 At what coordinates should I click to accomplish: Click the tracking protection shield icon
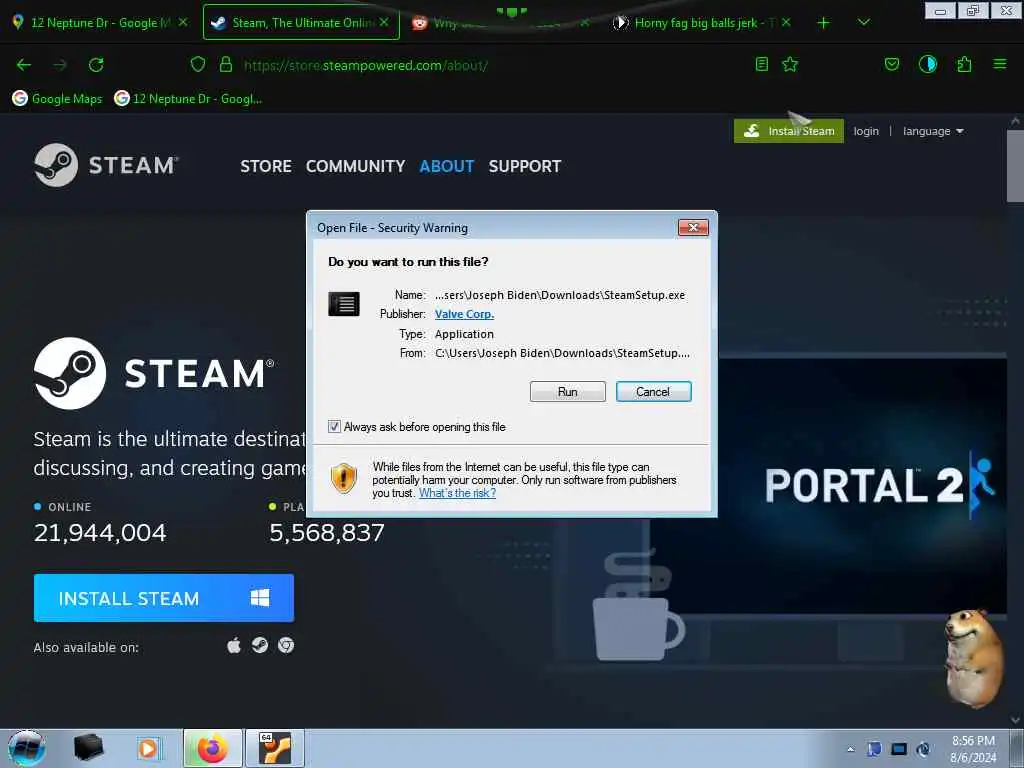tap(198, 64)
